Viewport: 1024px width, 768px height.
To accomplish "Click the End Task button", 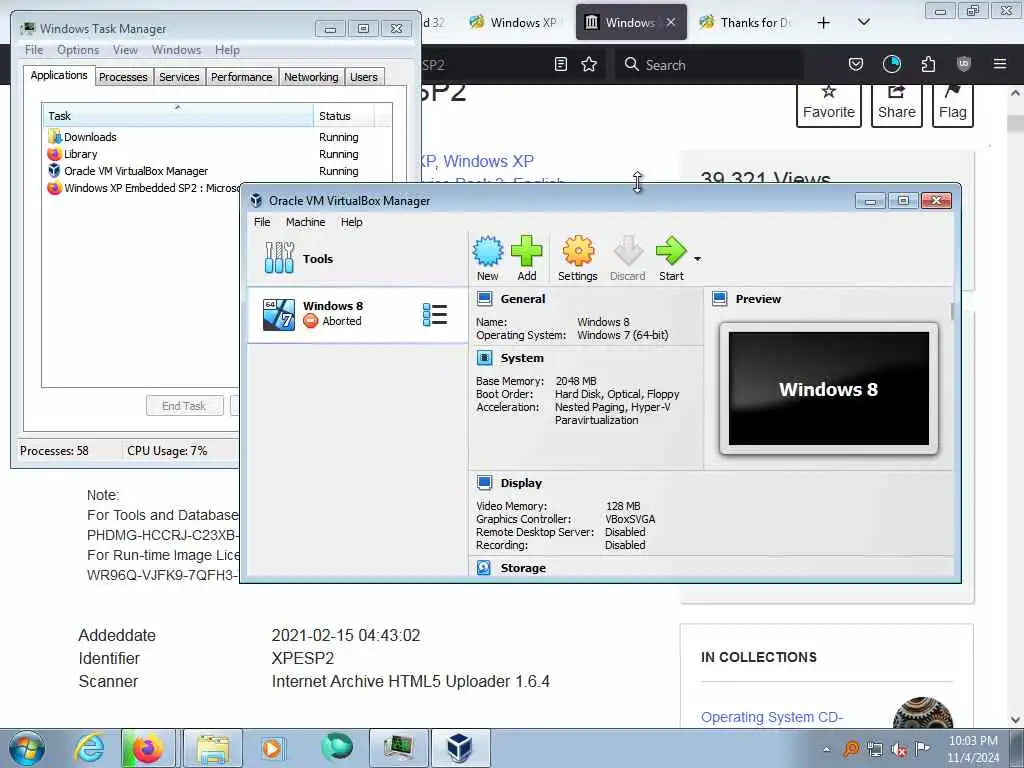I will pyautogui.click(x=185, y=406).
